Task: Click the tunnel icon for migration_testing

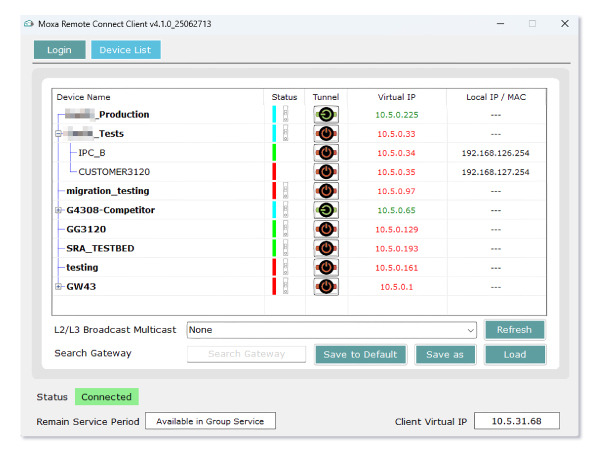Action: click(326, 191)
